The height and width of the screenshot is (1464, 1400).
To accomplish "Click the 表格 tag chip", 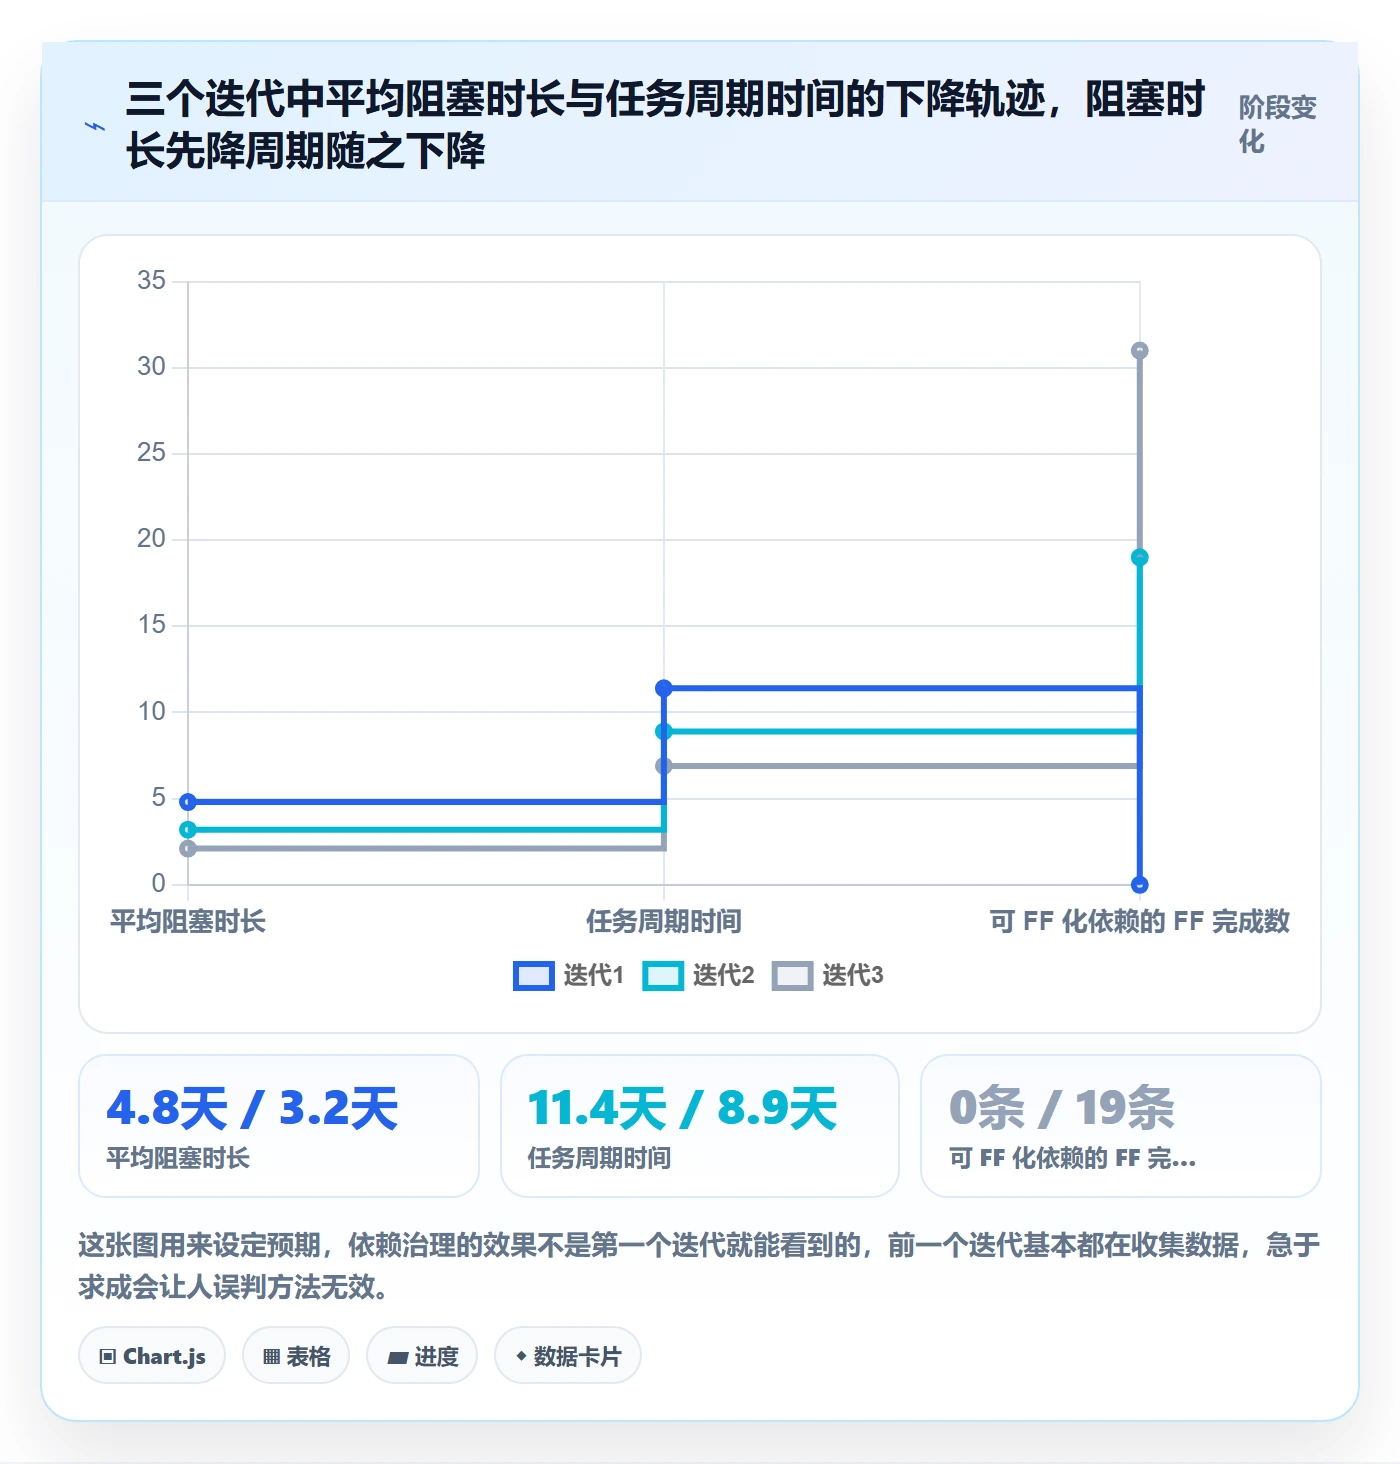I will click(x=296, y=1356).
